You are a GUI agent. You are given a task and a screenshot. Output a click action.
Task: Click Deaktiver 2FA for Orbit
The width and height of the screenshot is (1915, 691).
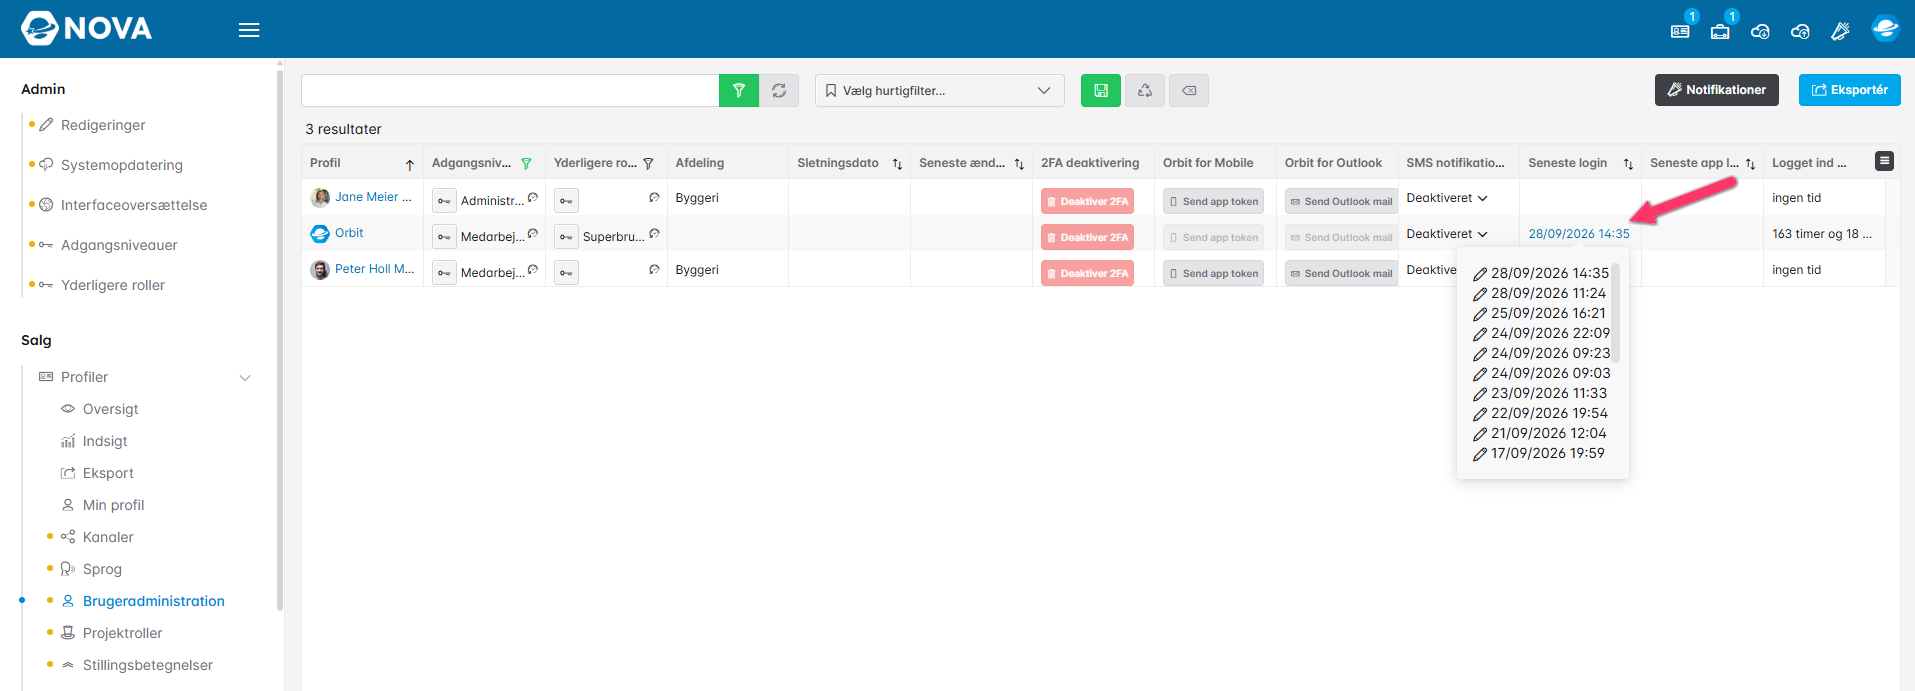1087,237
